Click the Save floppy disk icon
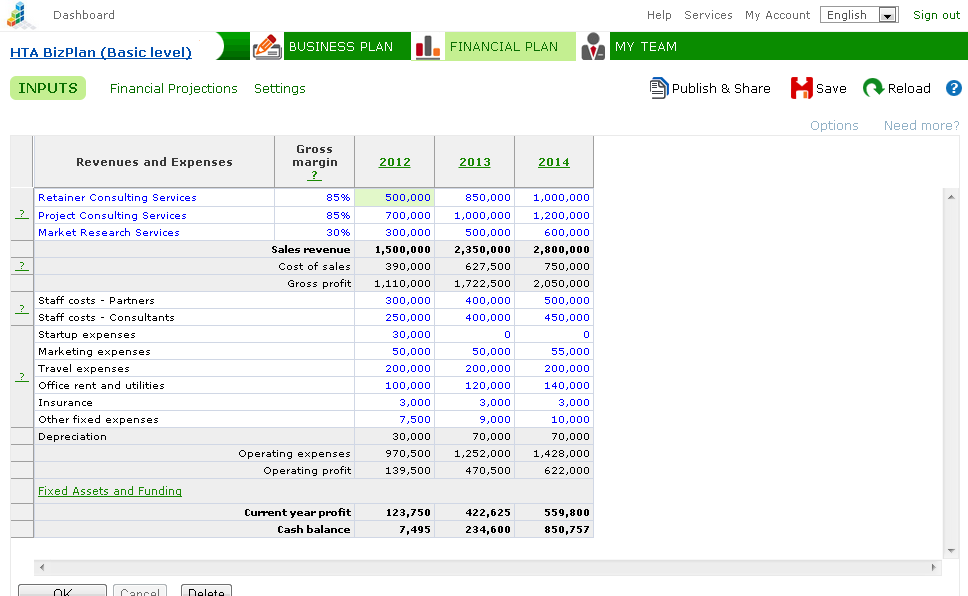The image size is (968, 596). click(801, 88)
